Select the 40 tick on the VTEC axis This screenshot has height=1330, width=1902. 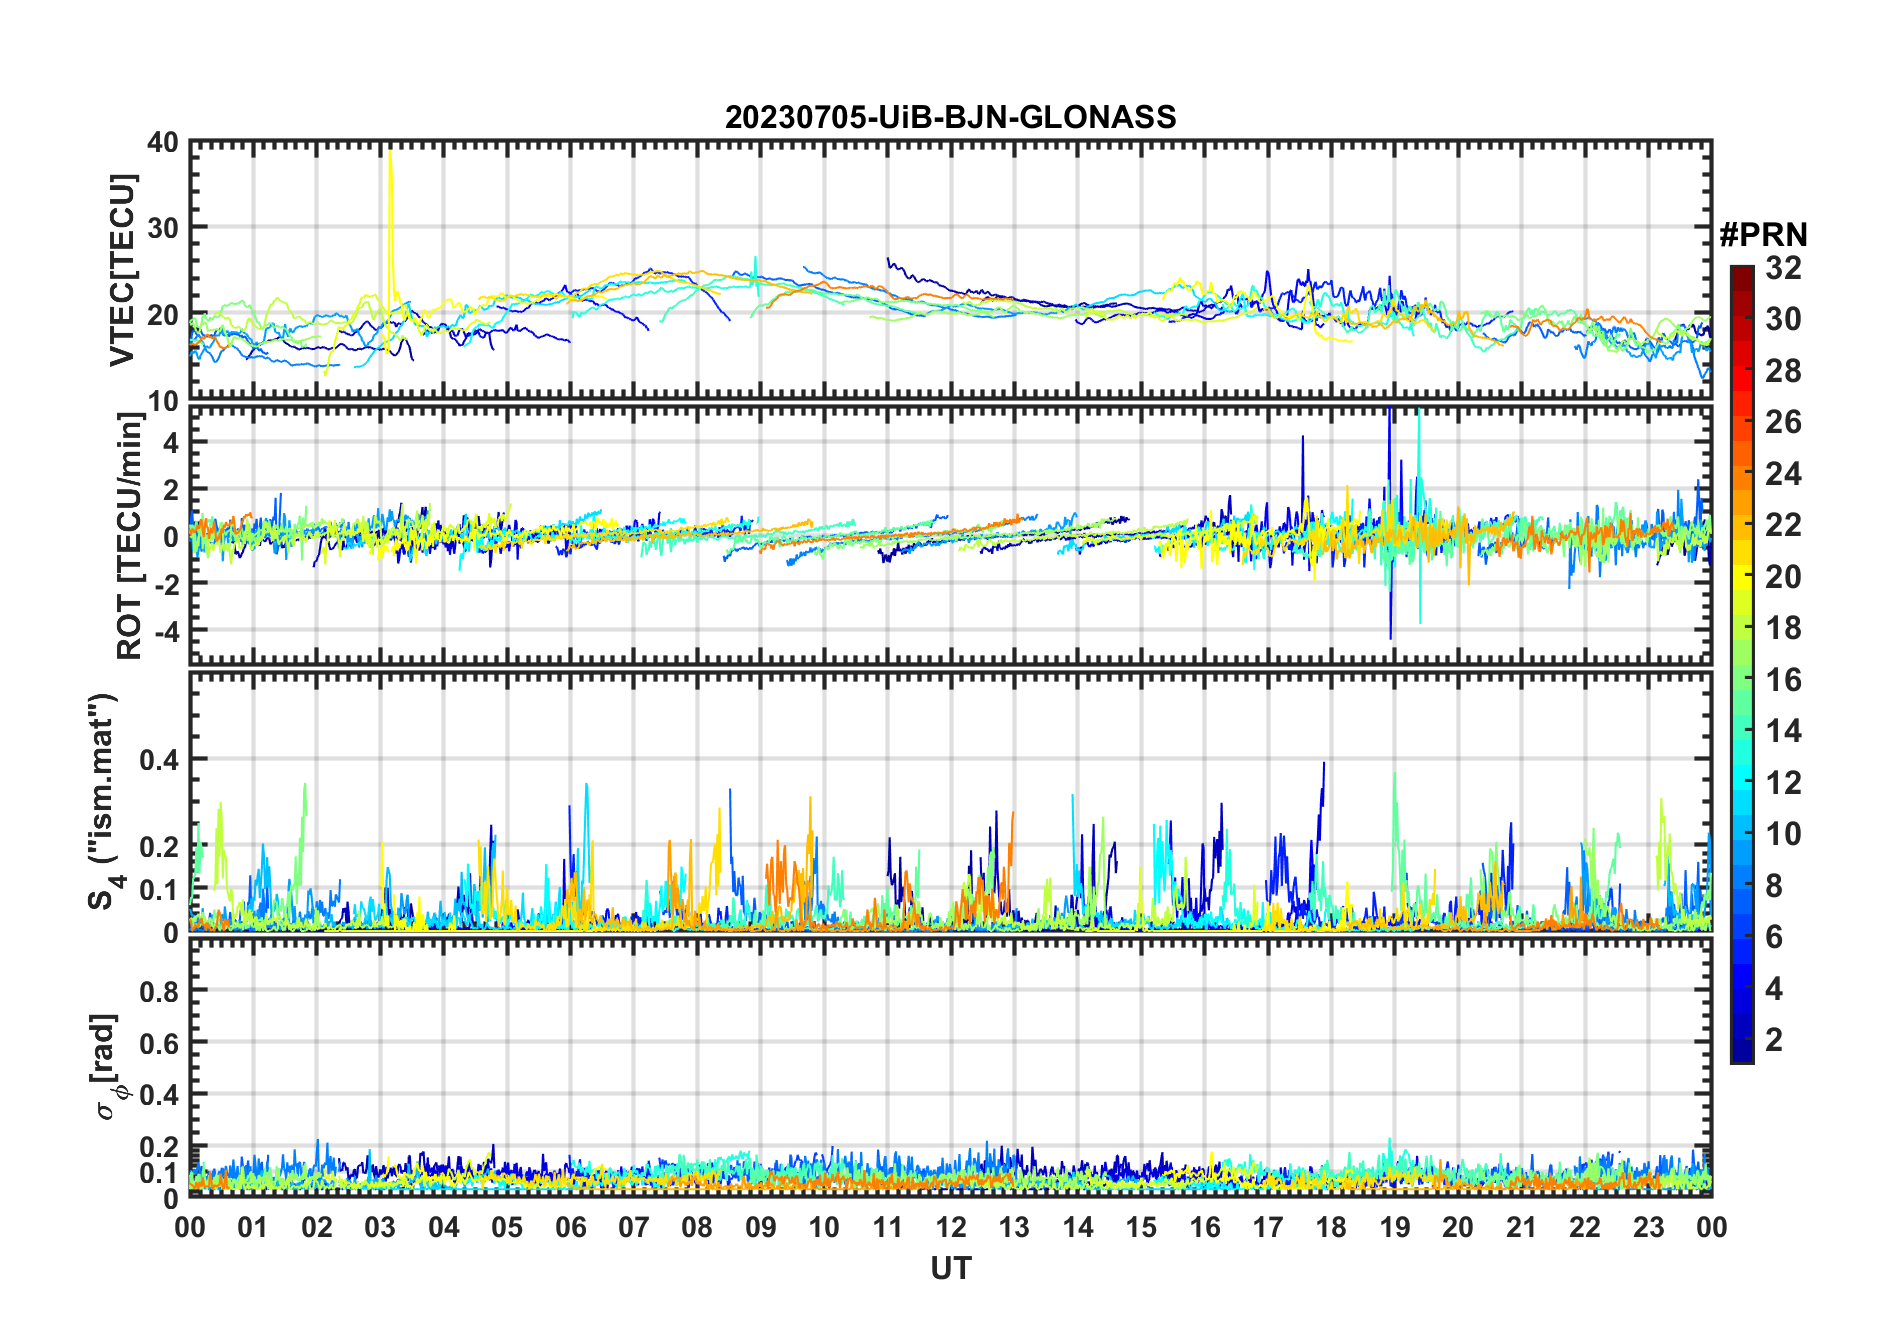[162, 143]
